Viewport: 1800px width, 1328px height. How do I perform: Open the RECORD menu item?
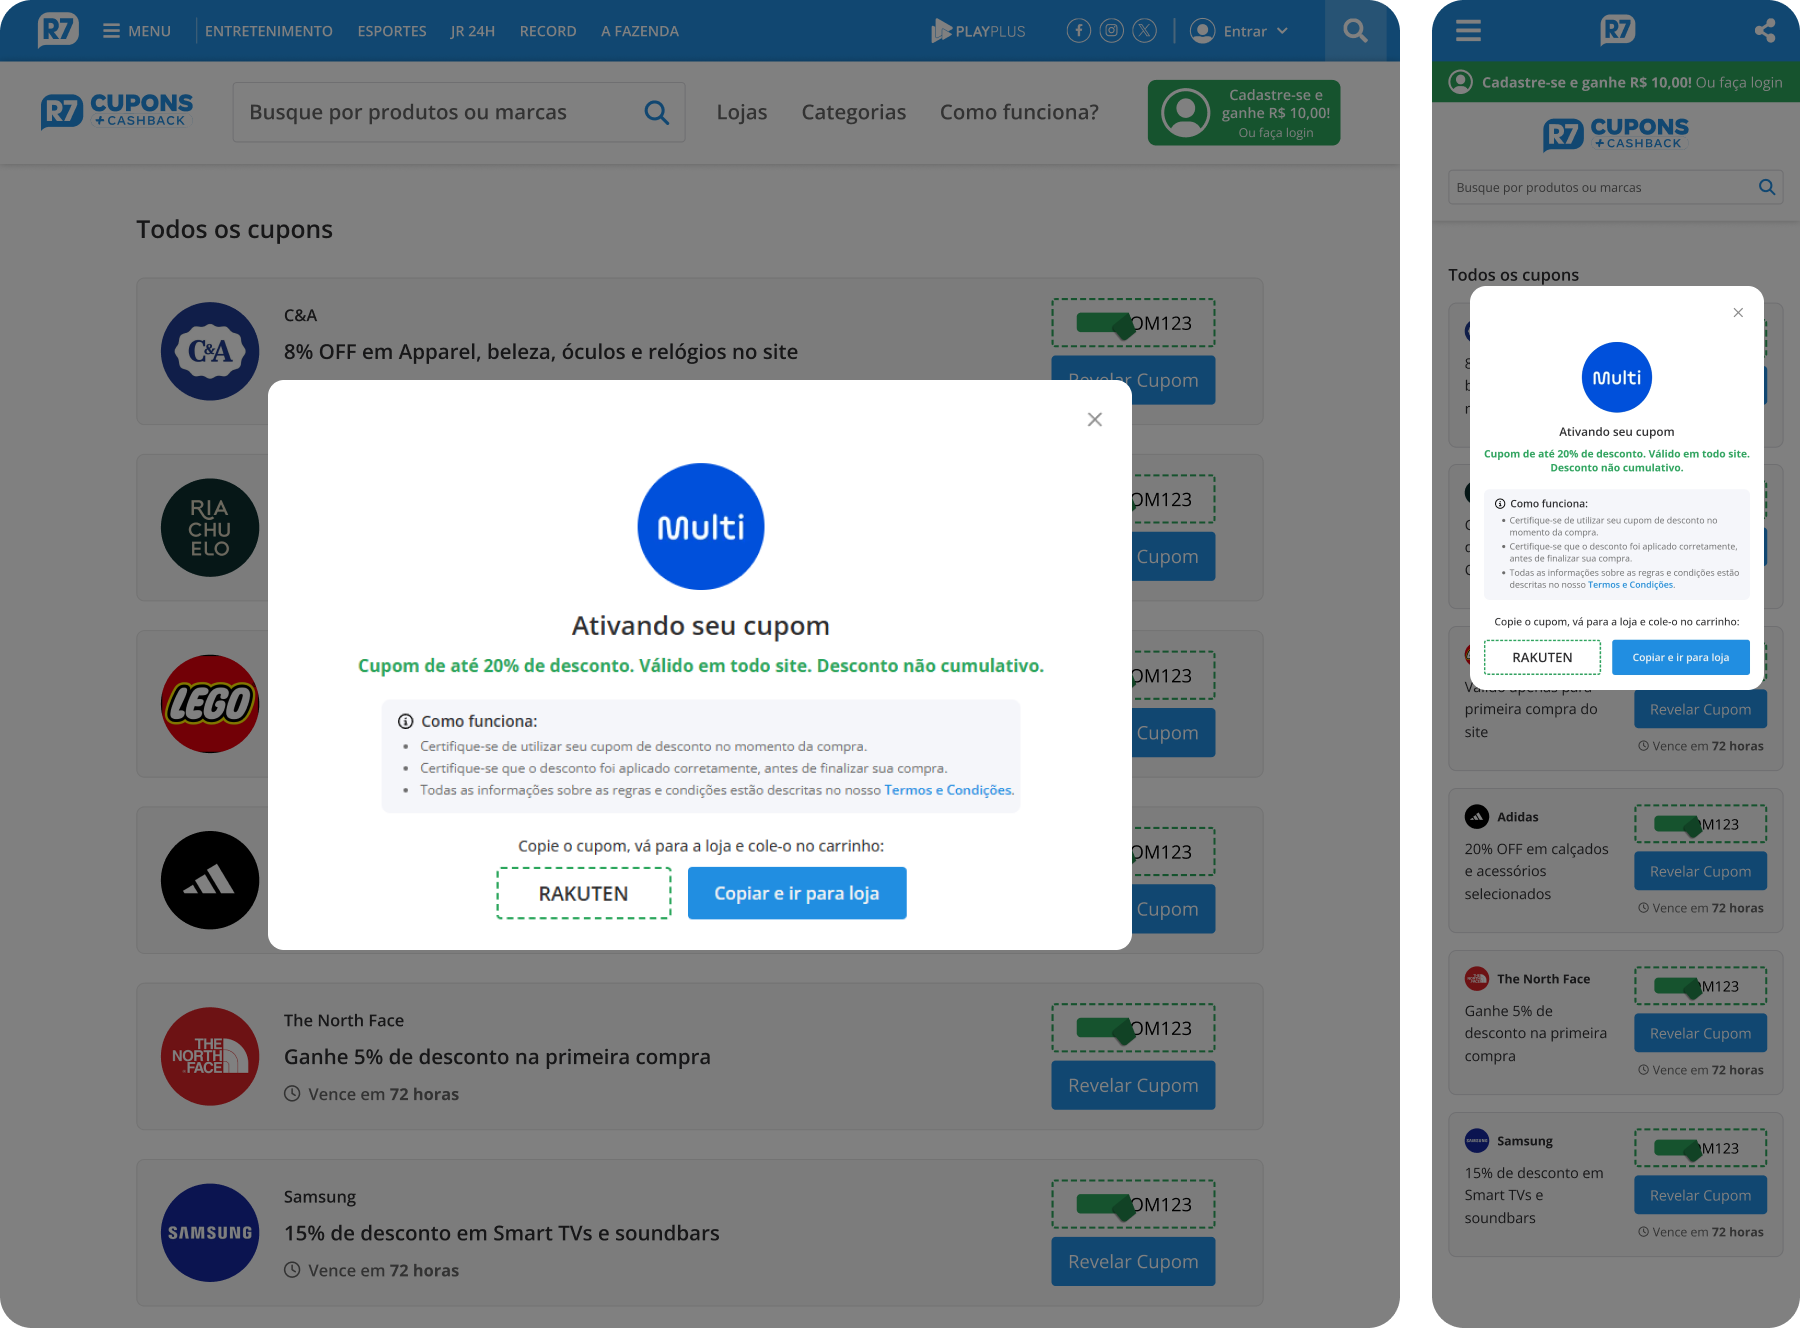[548, 31]
